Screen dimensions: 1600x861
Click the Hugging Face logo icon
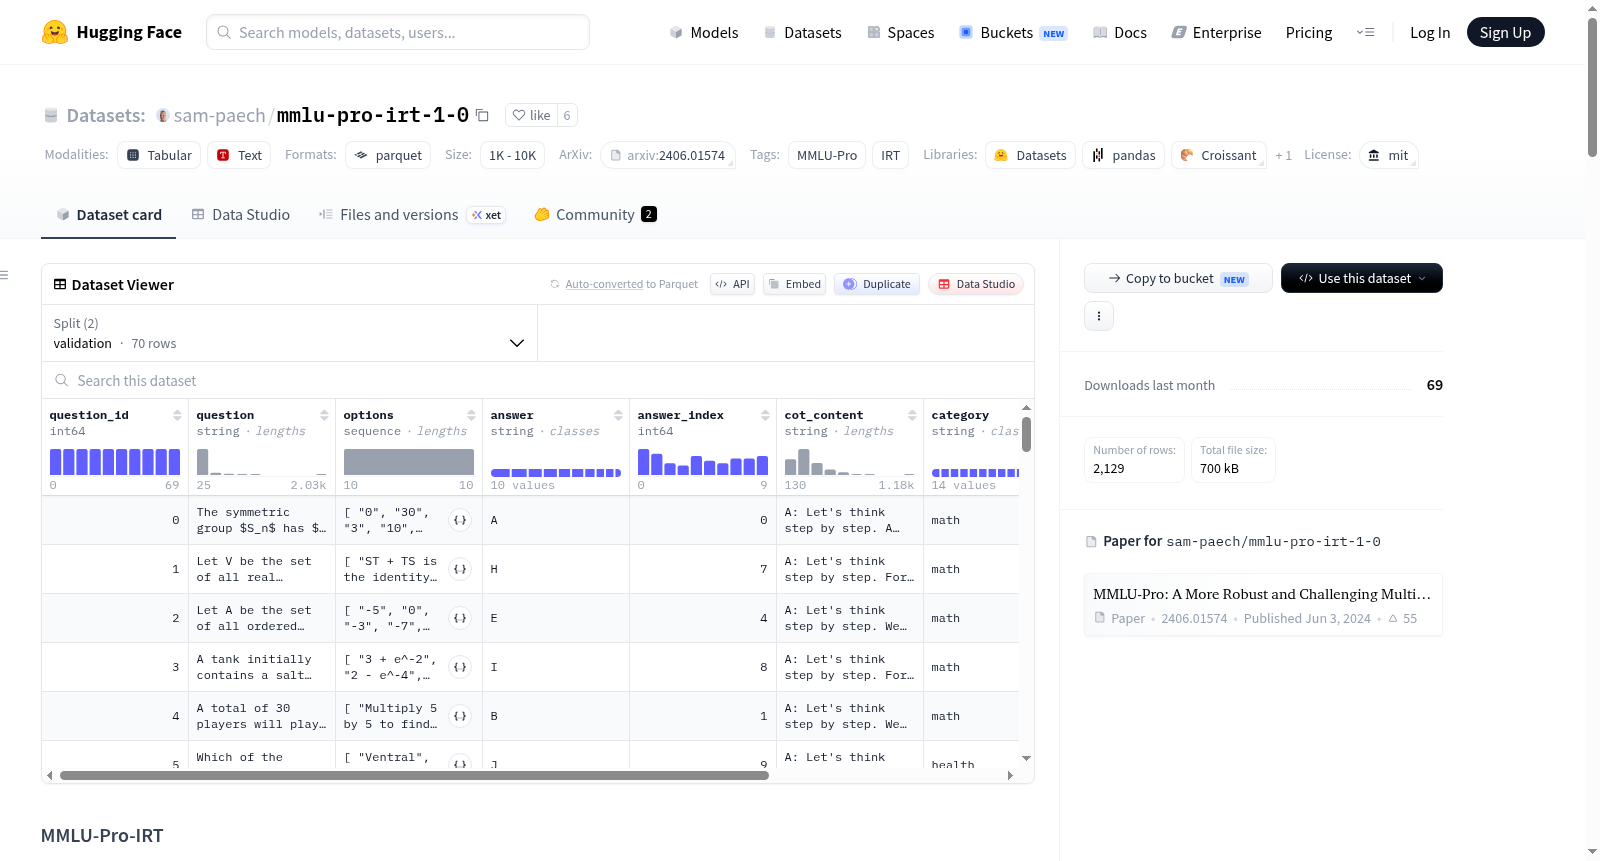point(55,32)
